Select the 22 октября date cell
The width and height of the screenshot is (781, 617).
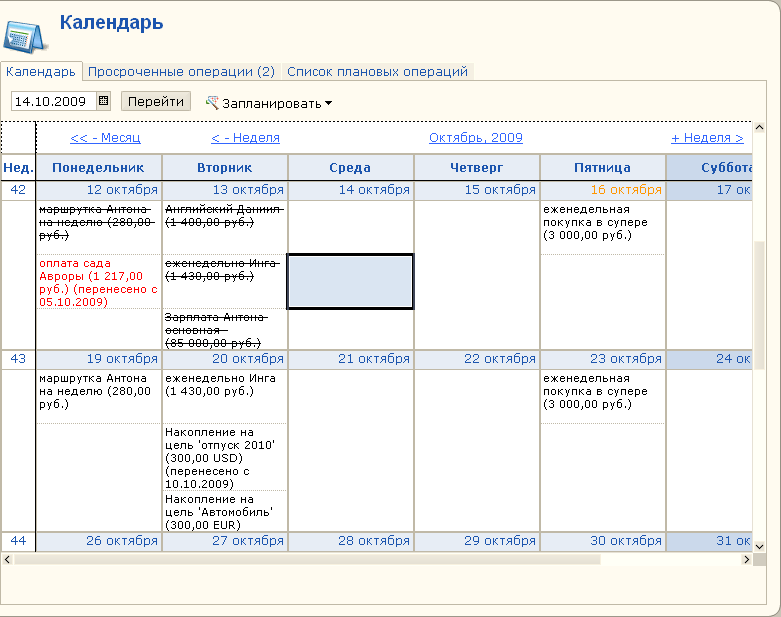477,359
